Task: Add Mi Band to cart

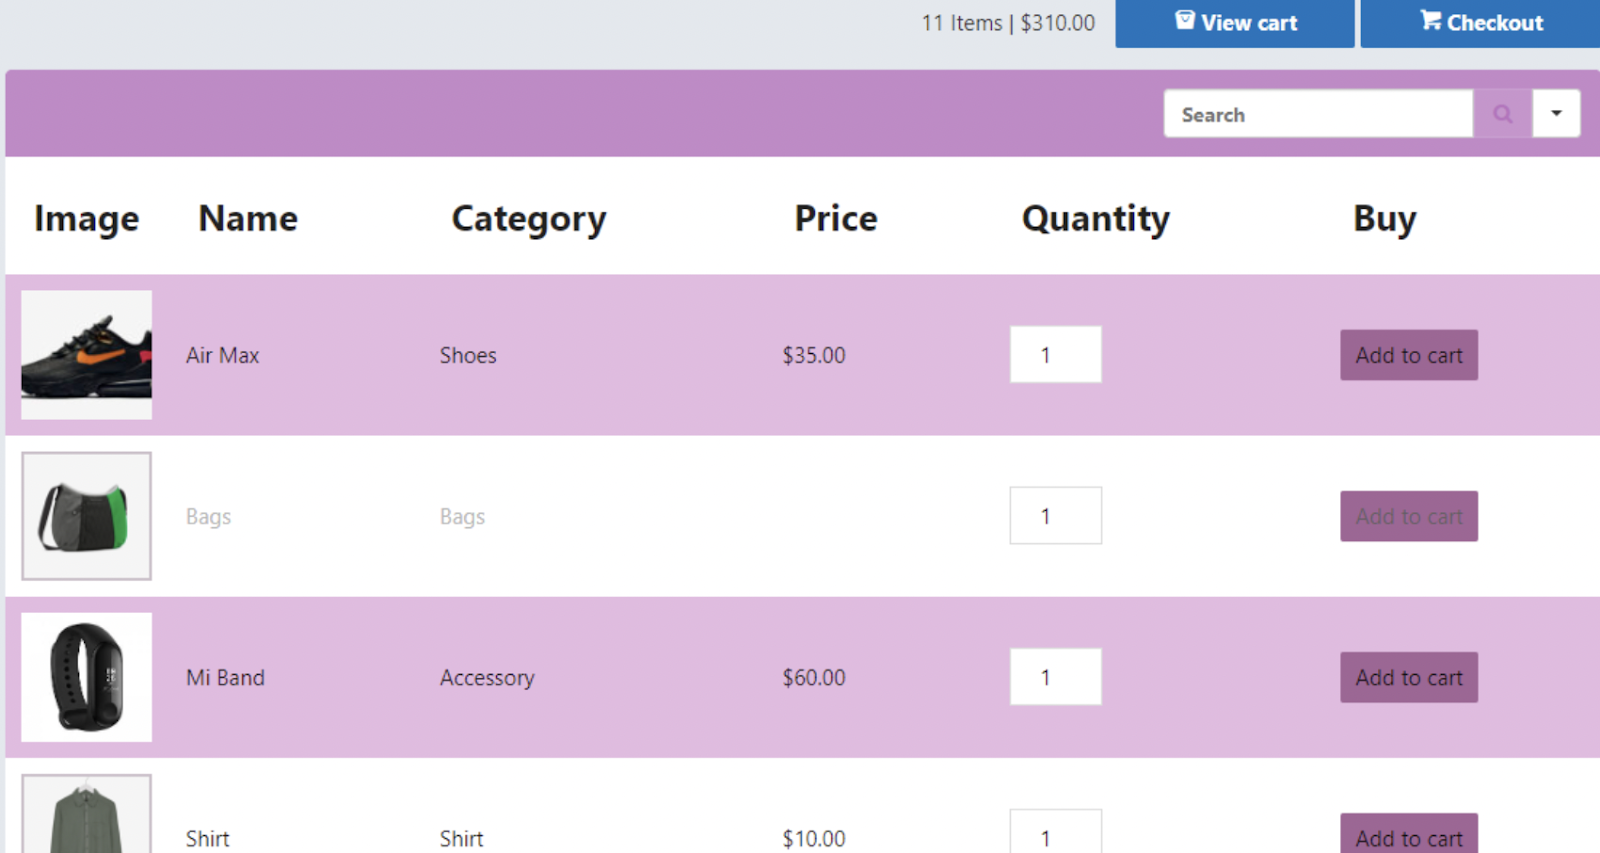Action: point(1408,677)
